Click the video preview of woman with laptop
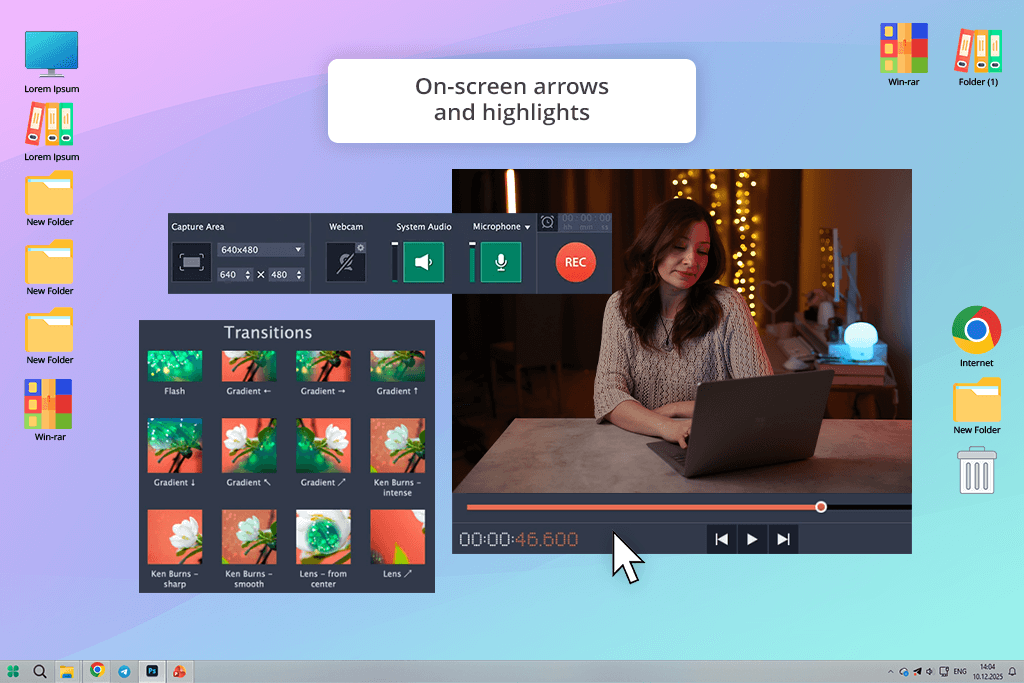Screen dimensions: 1024x683 pyautogui.click(x=682, y=331)
